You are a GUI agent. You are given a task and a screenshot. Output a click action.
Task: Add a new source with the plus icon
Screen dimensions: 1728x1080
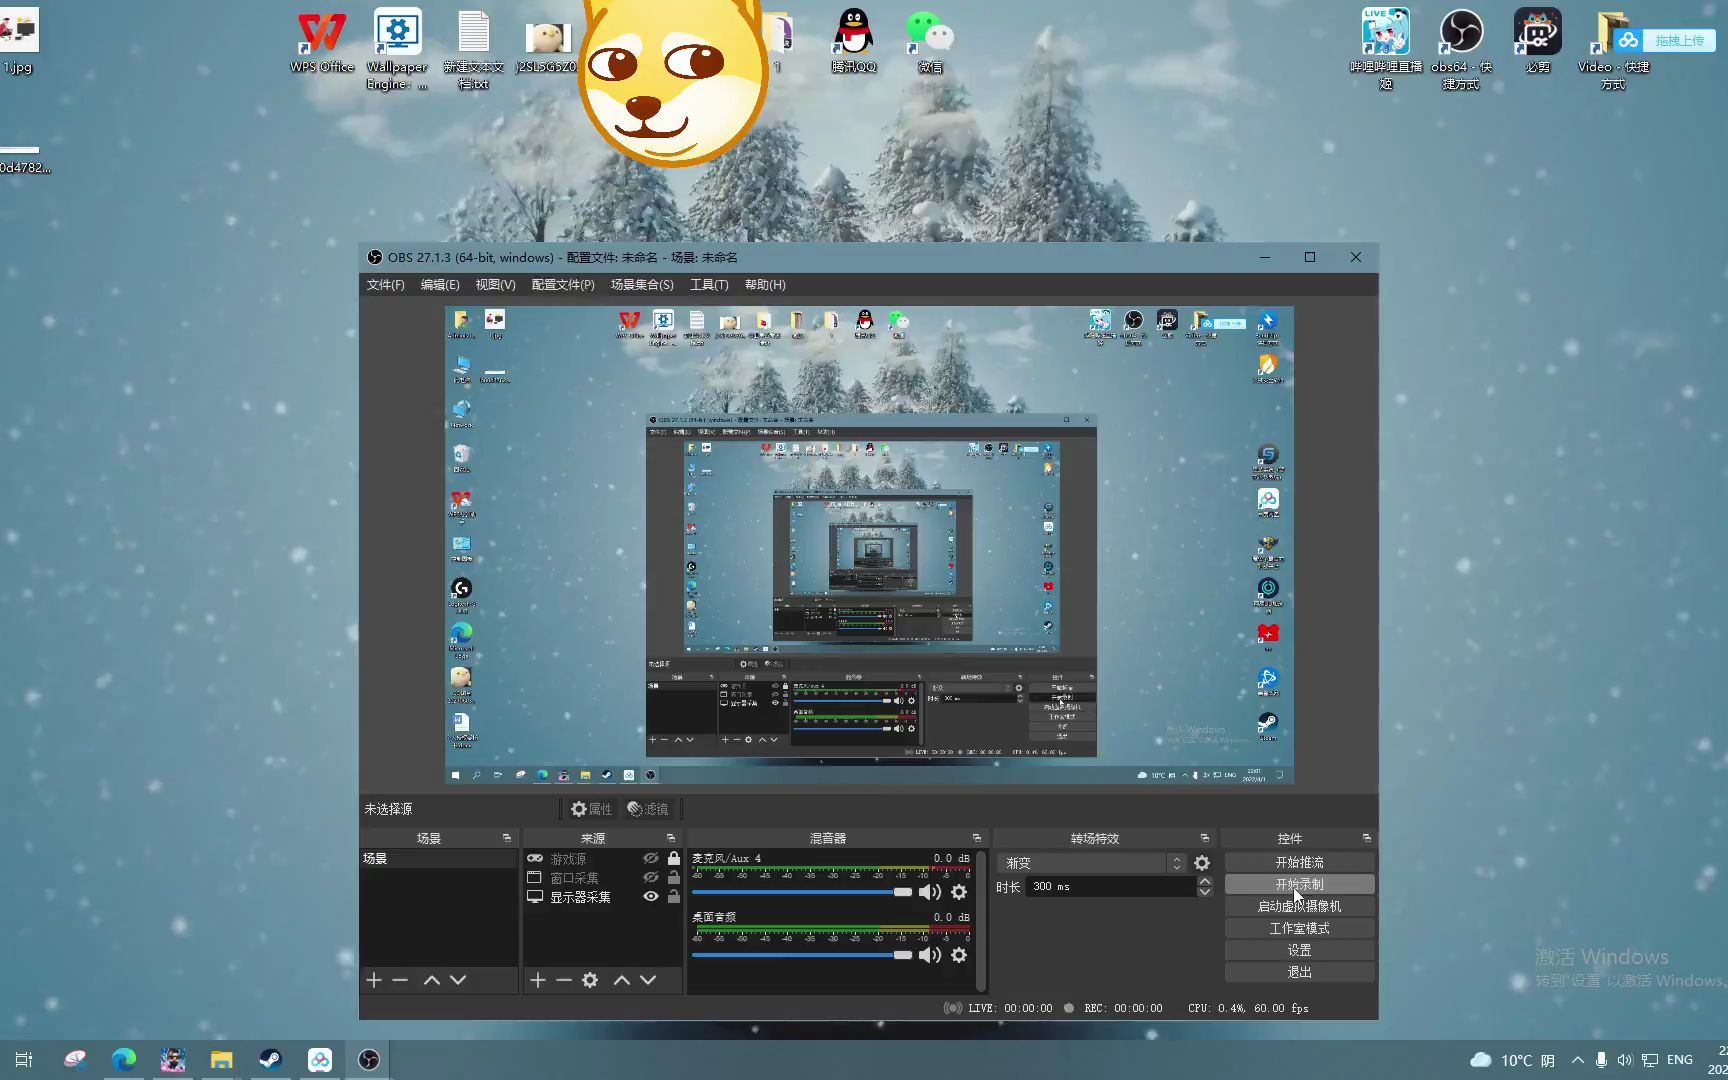pyautogui.click(x=538, y=980)
